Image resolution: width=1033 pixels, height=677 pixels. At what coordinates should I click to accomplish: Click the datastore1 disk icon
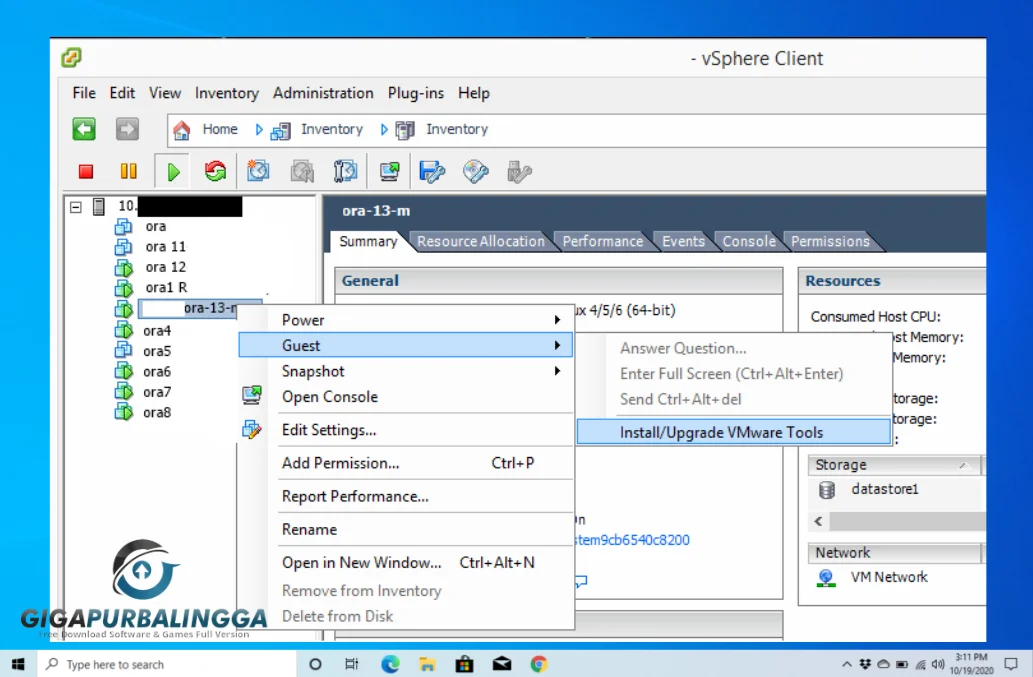click(x=827, y=490)
